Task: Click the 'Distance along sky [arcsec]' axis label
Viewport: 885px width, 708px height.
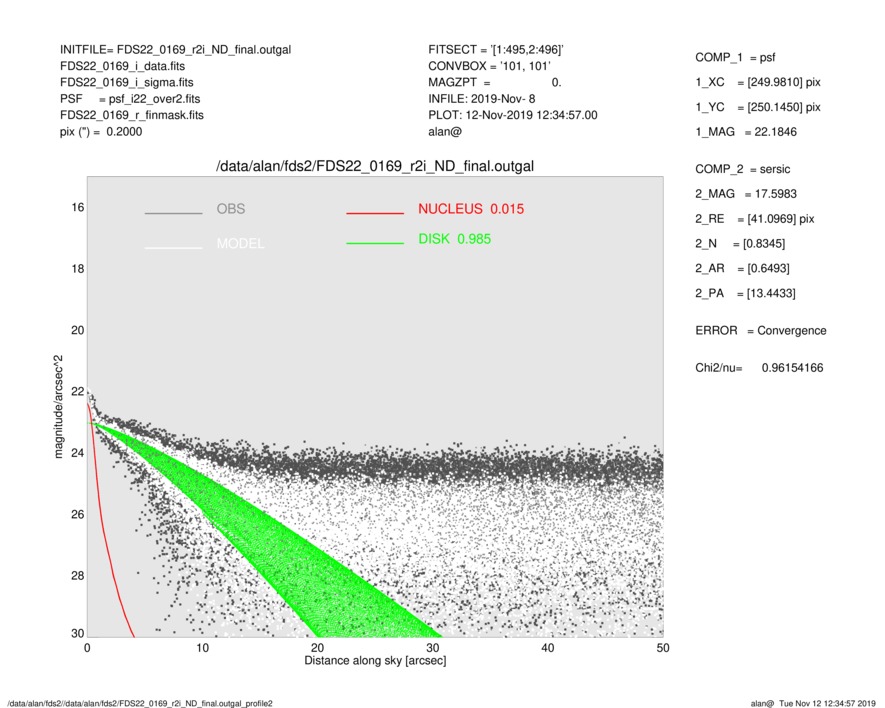Action: pos(375,662)
